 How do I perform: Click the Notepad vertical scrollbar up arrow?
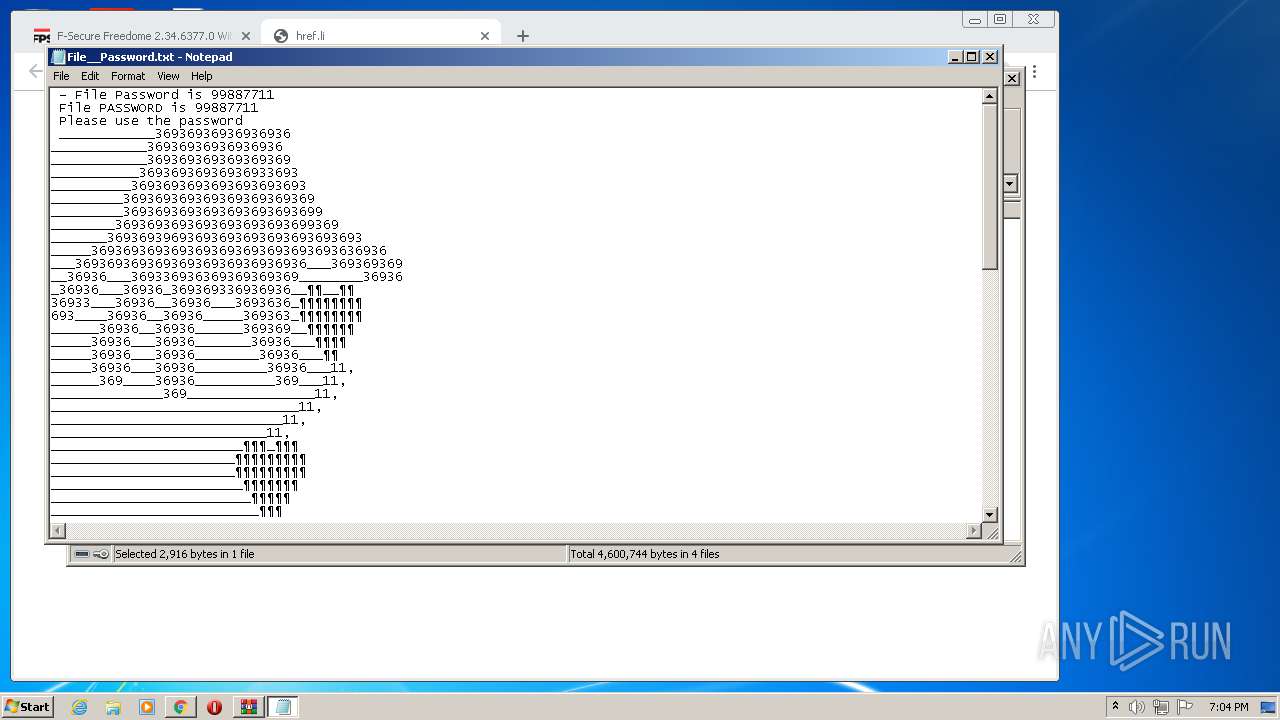(x=990, y=97)
